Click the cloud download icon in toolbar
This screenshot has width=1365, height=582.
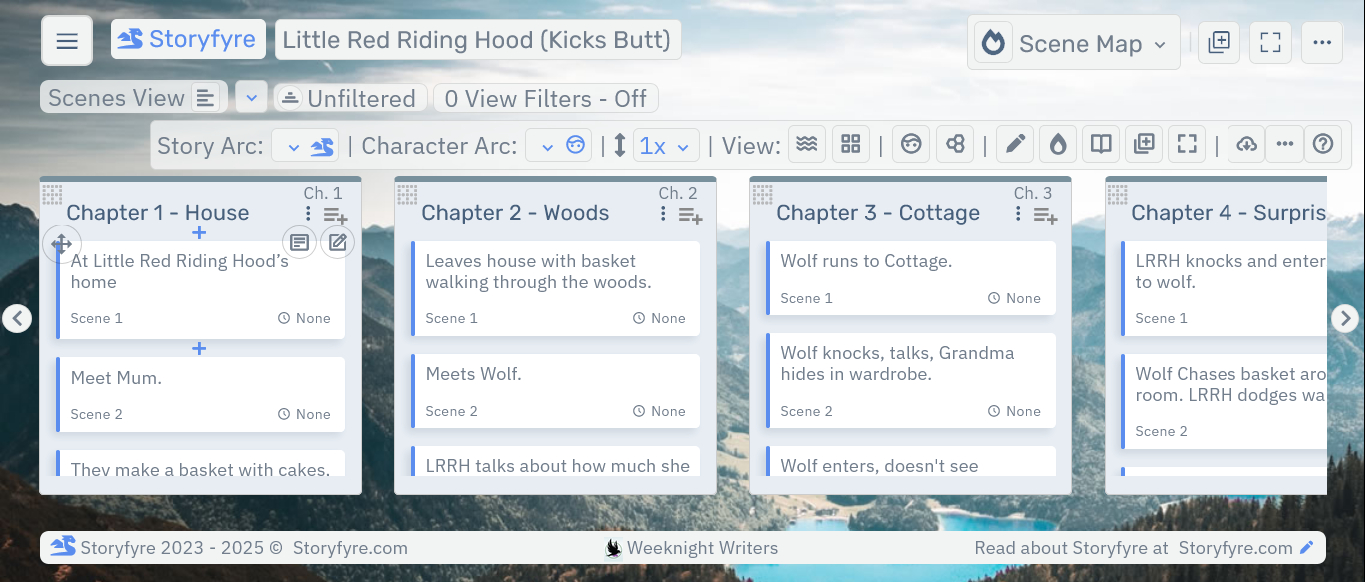point(1246,145)
